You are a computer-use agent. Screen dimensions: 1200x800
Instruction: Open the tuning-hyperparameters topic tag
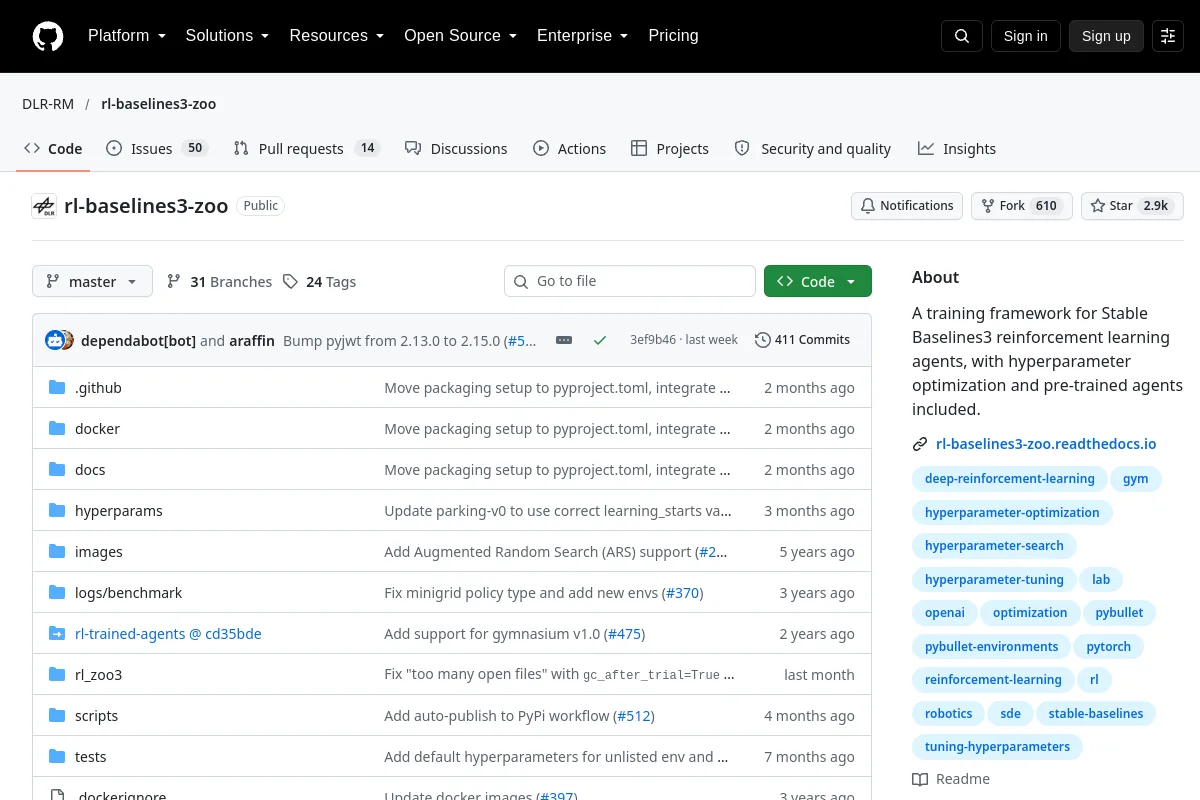point(997,747)
